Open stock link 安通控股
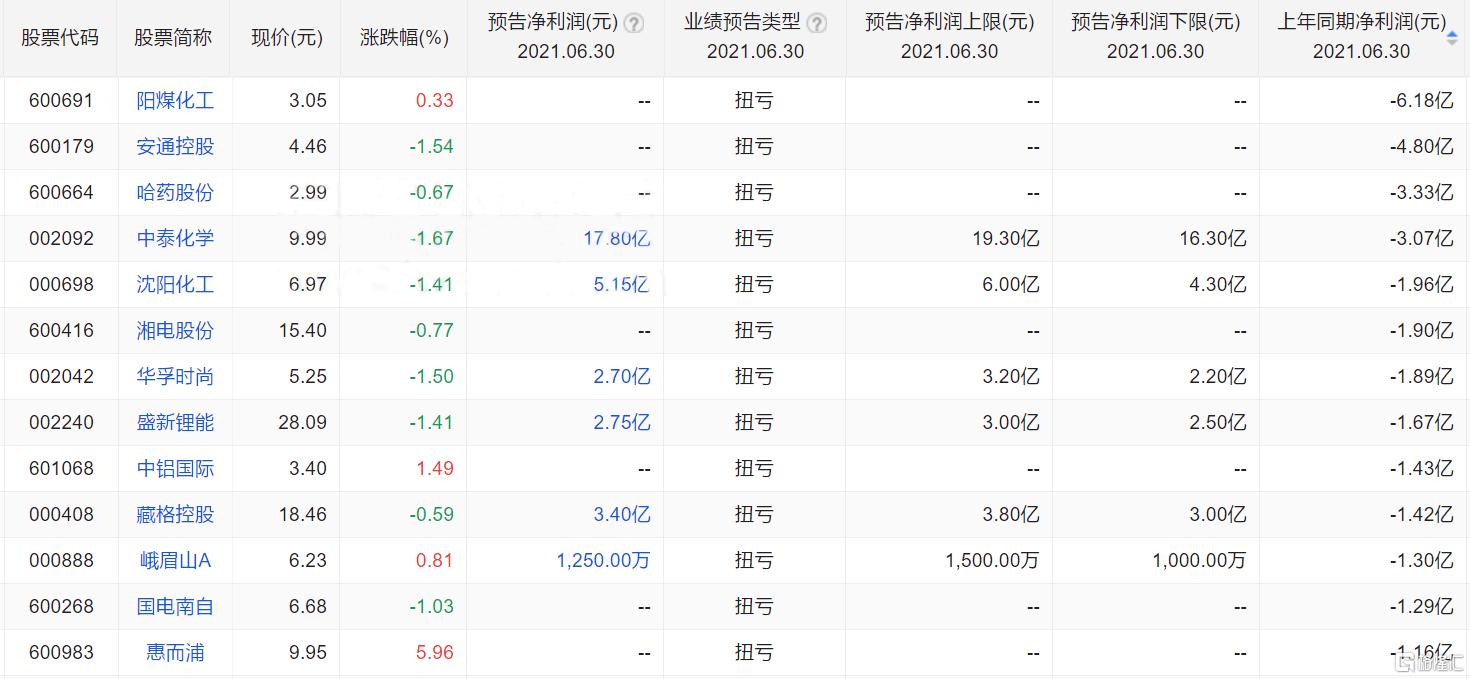The image size is (1470, 679). [x=175, y=146]
